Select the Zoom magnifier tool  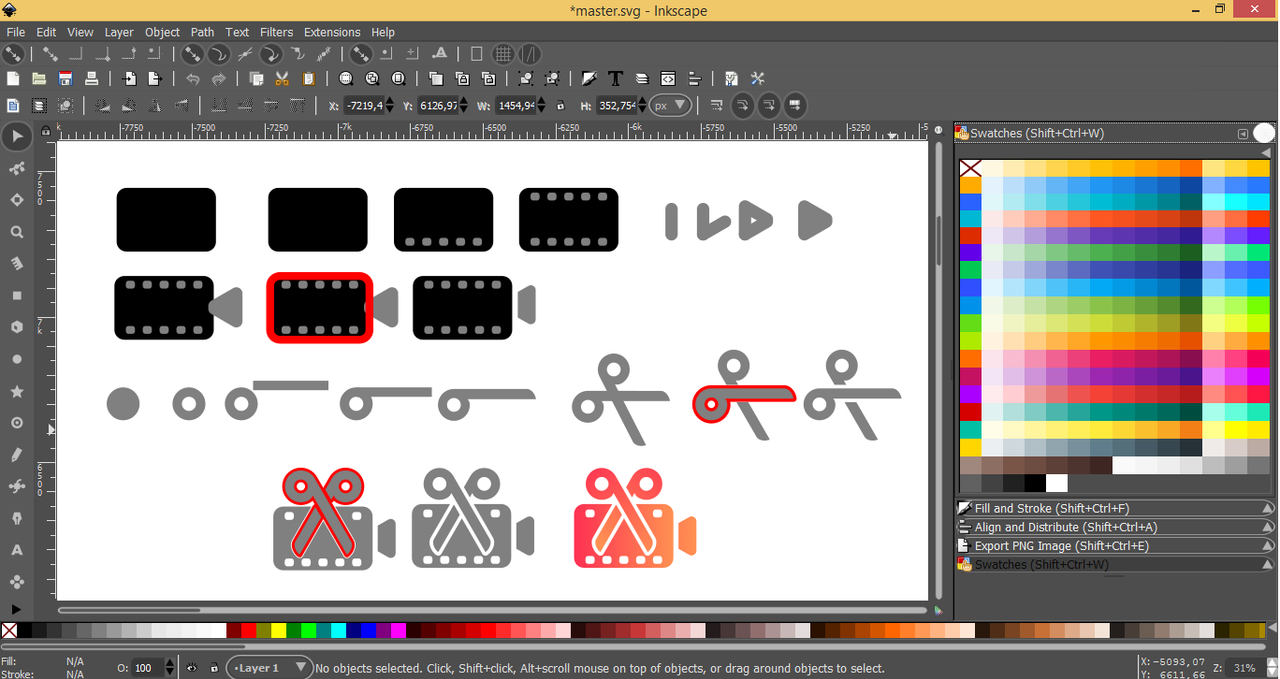(16, 232)
